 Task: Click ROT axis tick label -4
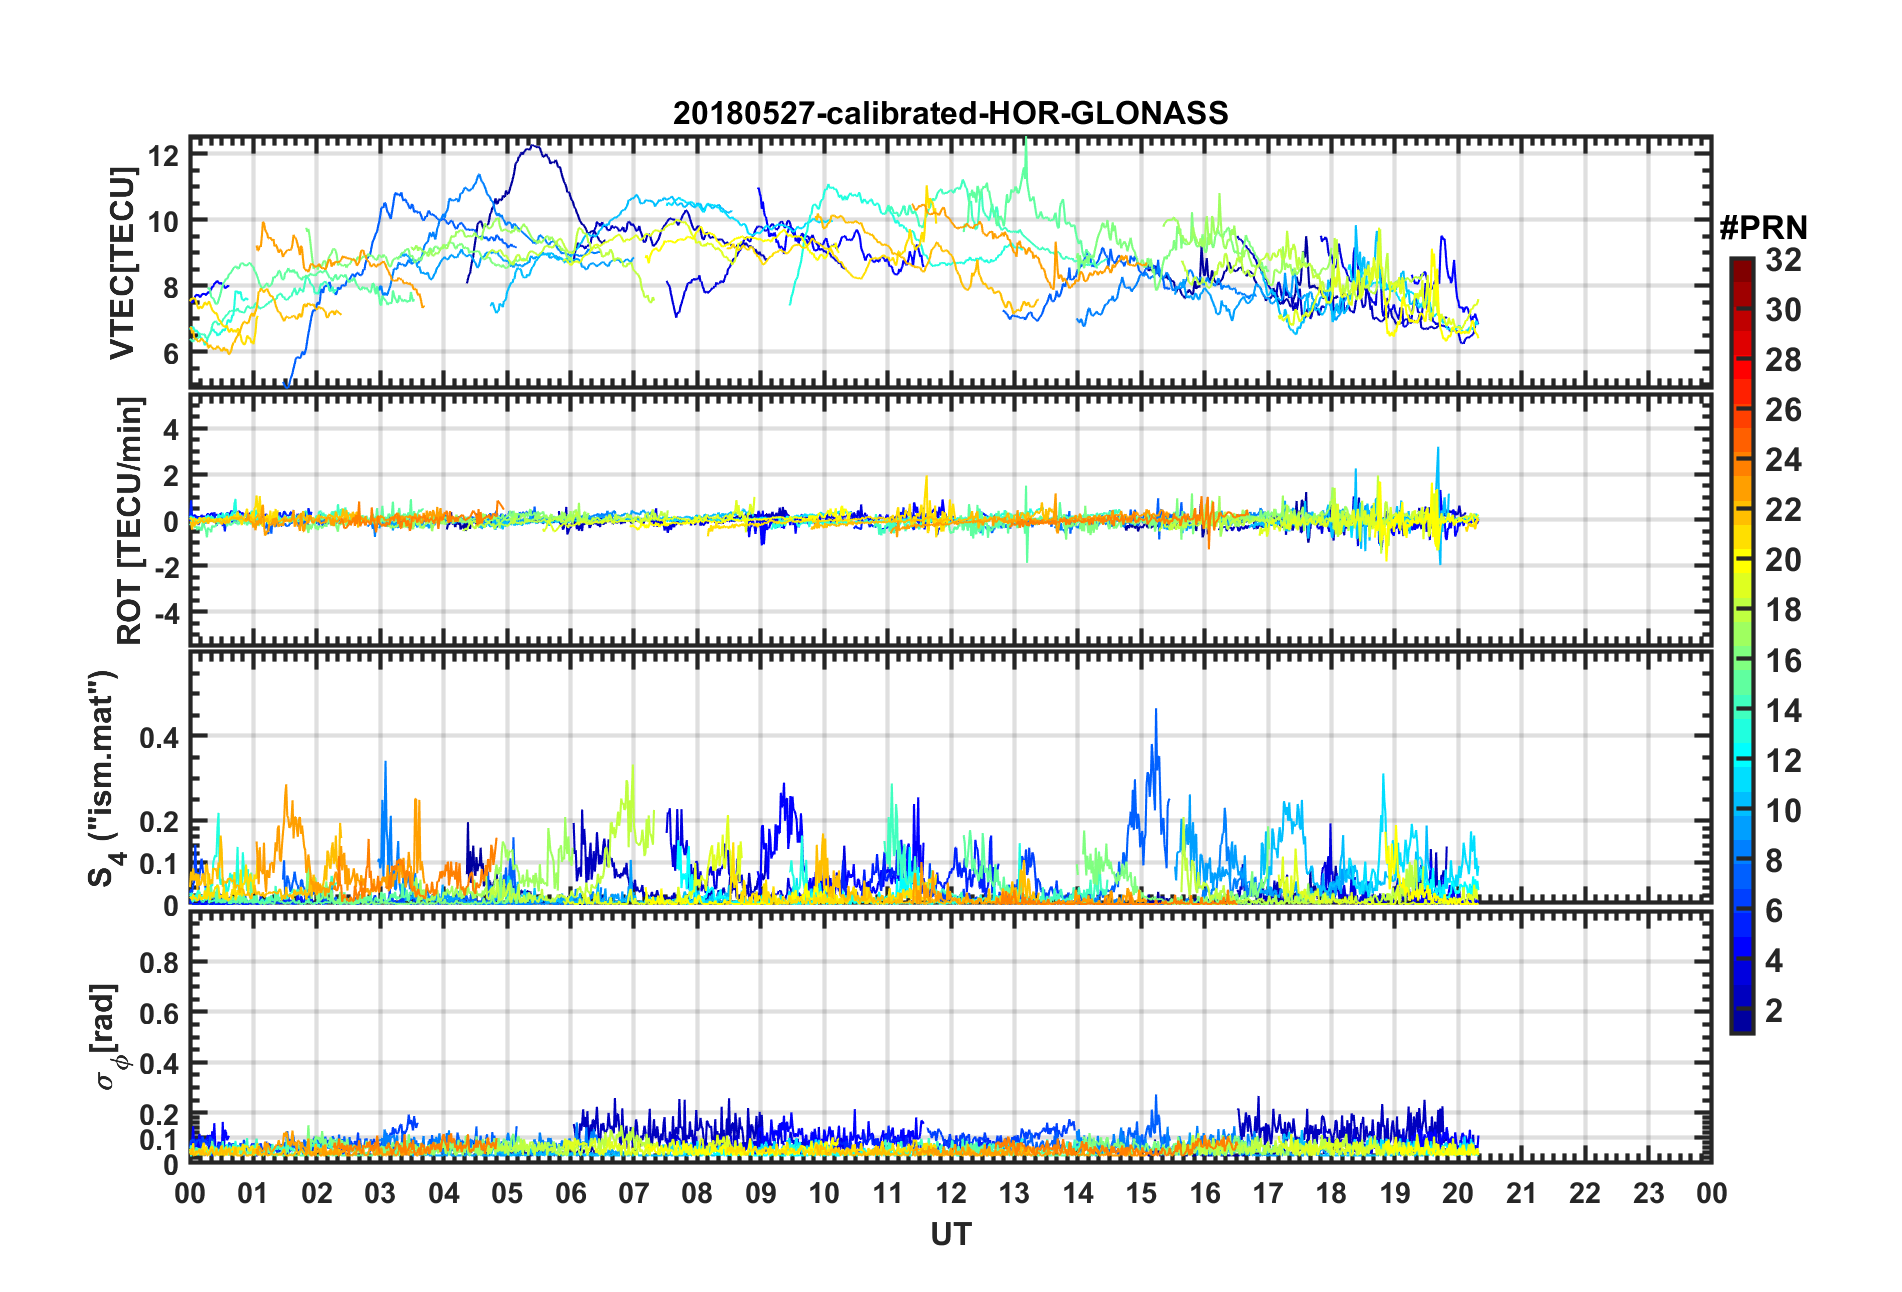coord(165,611)
